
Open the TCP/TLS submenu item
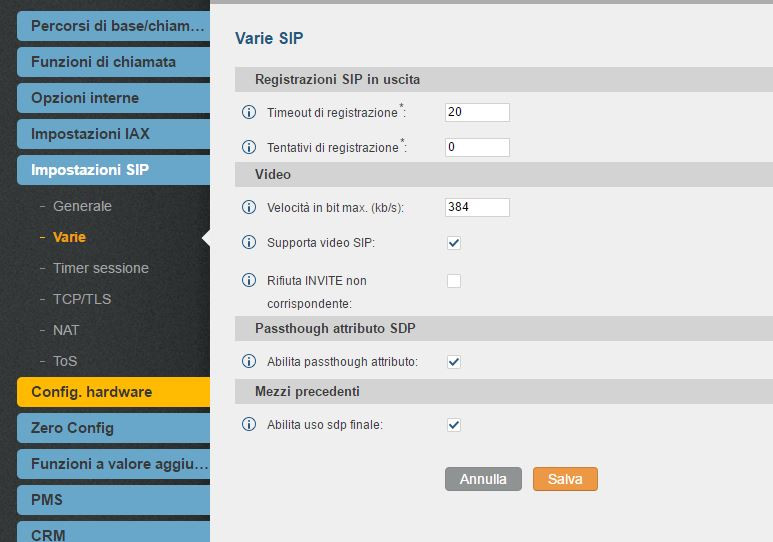click(82, 299)
